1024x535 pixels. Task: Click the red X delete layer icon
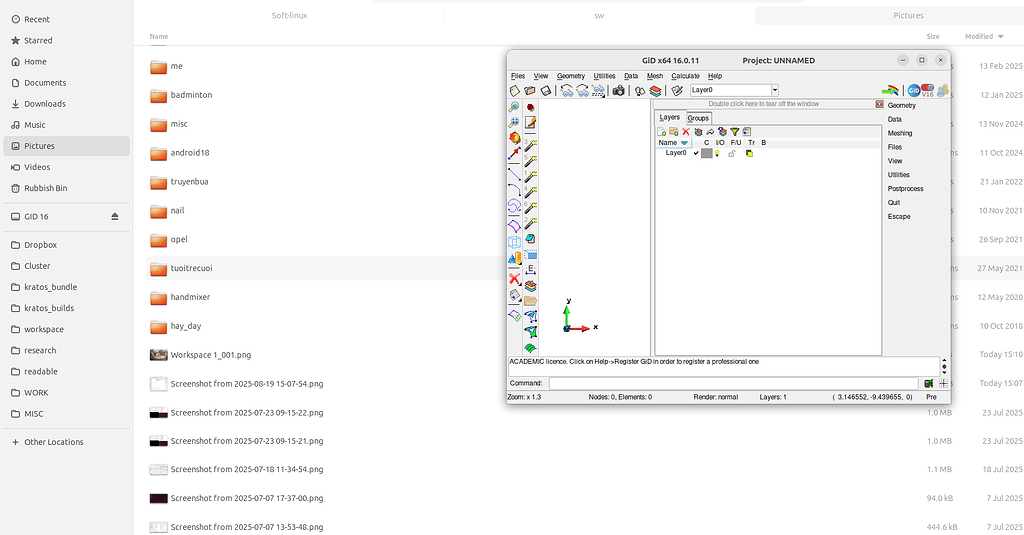685,131
